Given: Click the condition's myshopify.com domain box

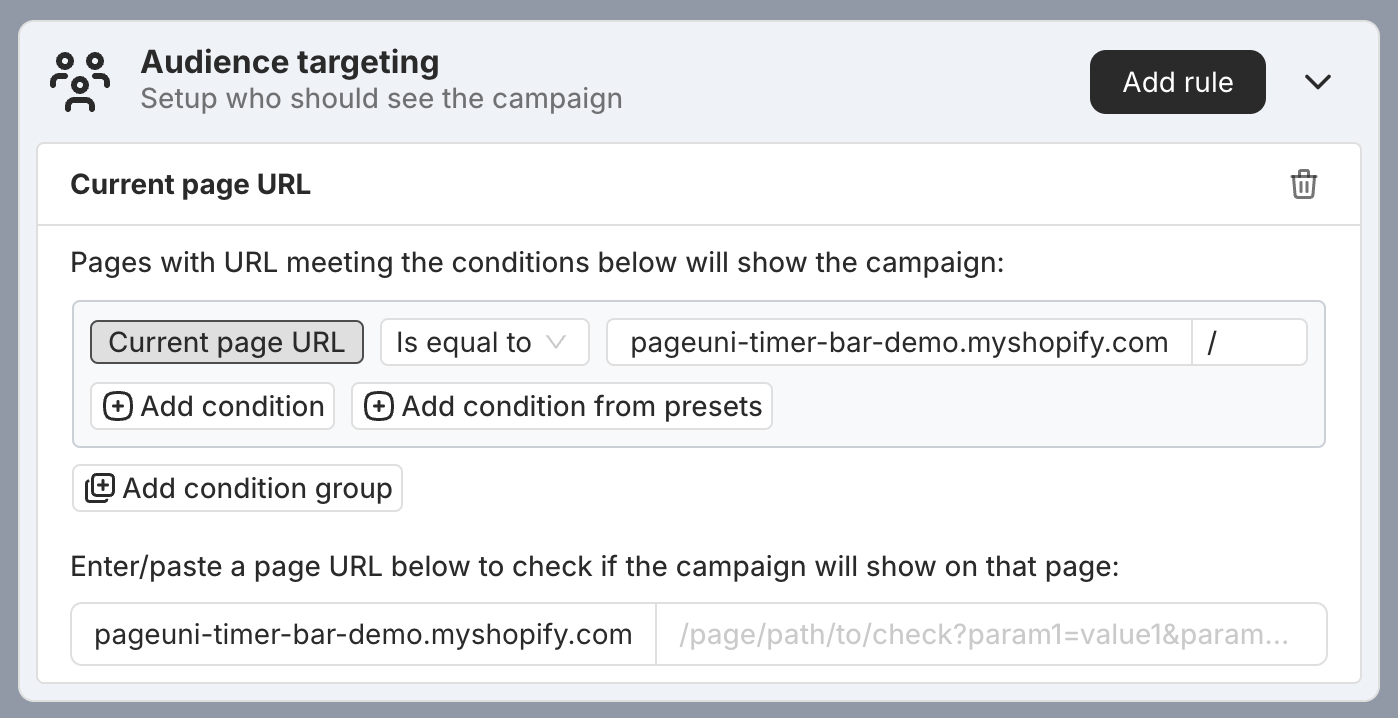Looking at the screenshot, I should 899,342.
